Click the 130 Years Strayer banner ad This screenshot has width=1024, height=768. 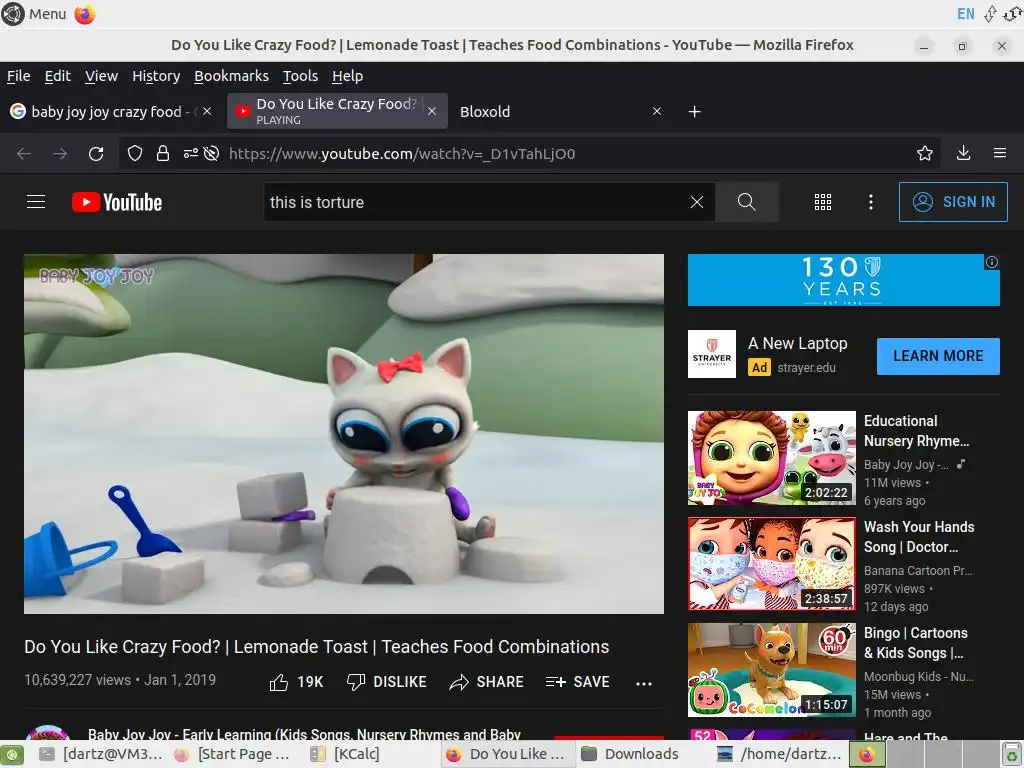844,280
